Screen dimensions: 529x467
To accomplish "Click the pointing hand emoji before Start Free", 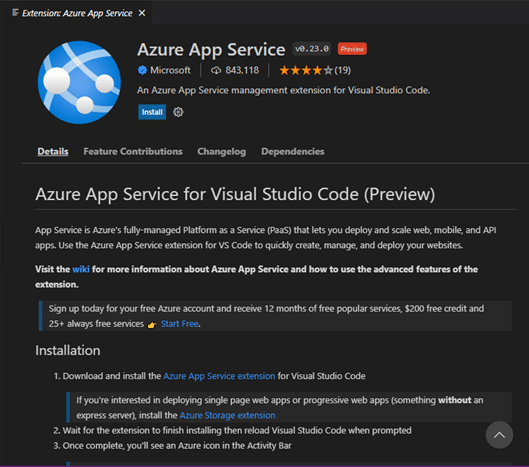I will pos(152,324).
